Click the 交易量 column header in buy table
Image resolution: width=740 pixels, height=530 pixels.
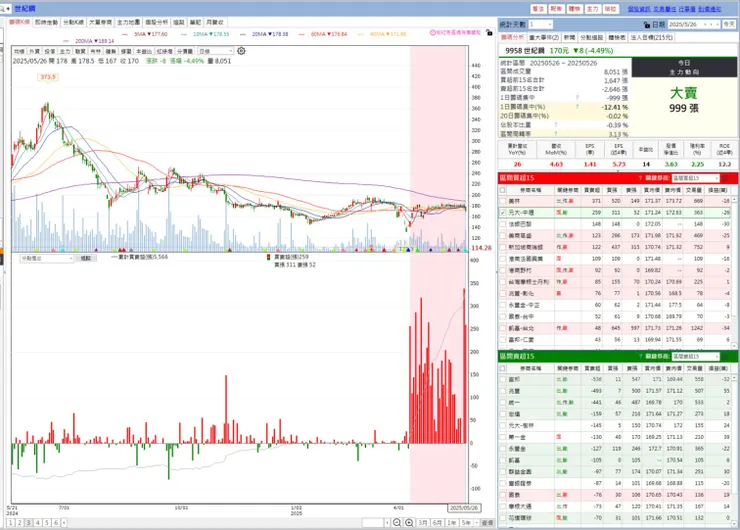click(693, 190)
